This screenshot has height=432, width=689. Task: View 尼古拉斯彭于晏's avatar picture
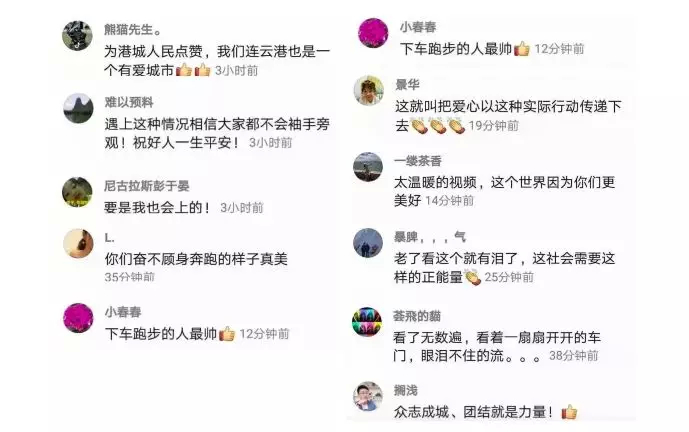[77, 192]
